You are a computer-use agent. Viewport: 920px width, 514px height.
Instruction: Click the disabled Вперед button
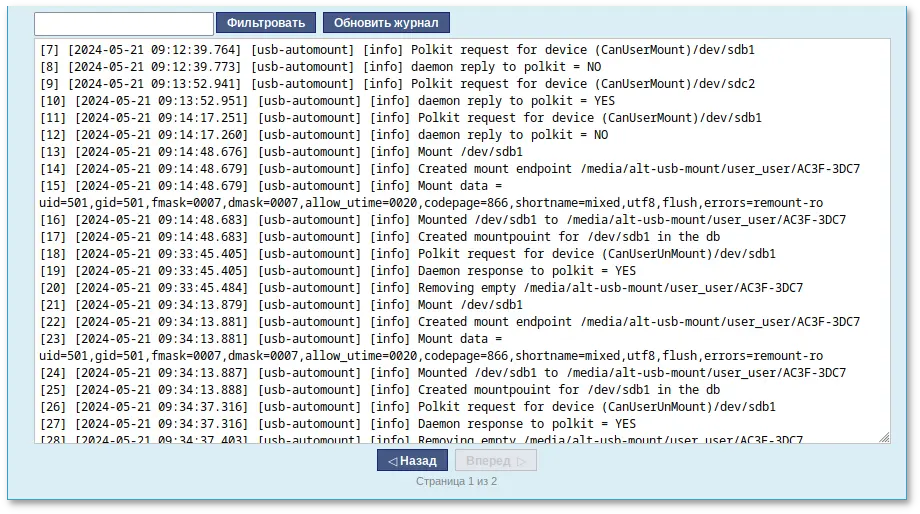pyautogui.click(x=495, y=461)
